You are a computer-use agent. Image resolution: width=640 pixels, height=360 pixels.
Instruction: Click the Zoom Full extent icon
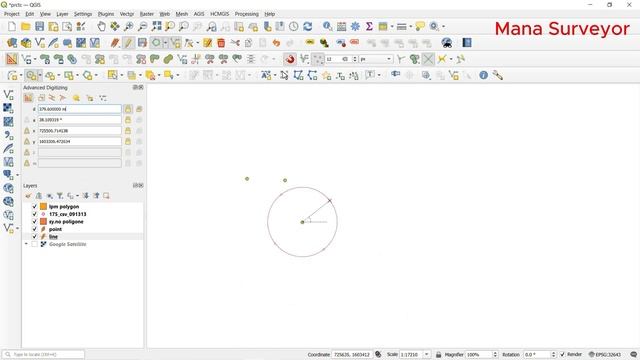[x=156, y=27]
